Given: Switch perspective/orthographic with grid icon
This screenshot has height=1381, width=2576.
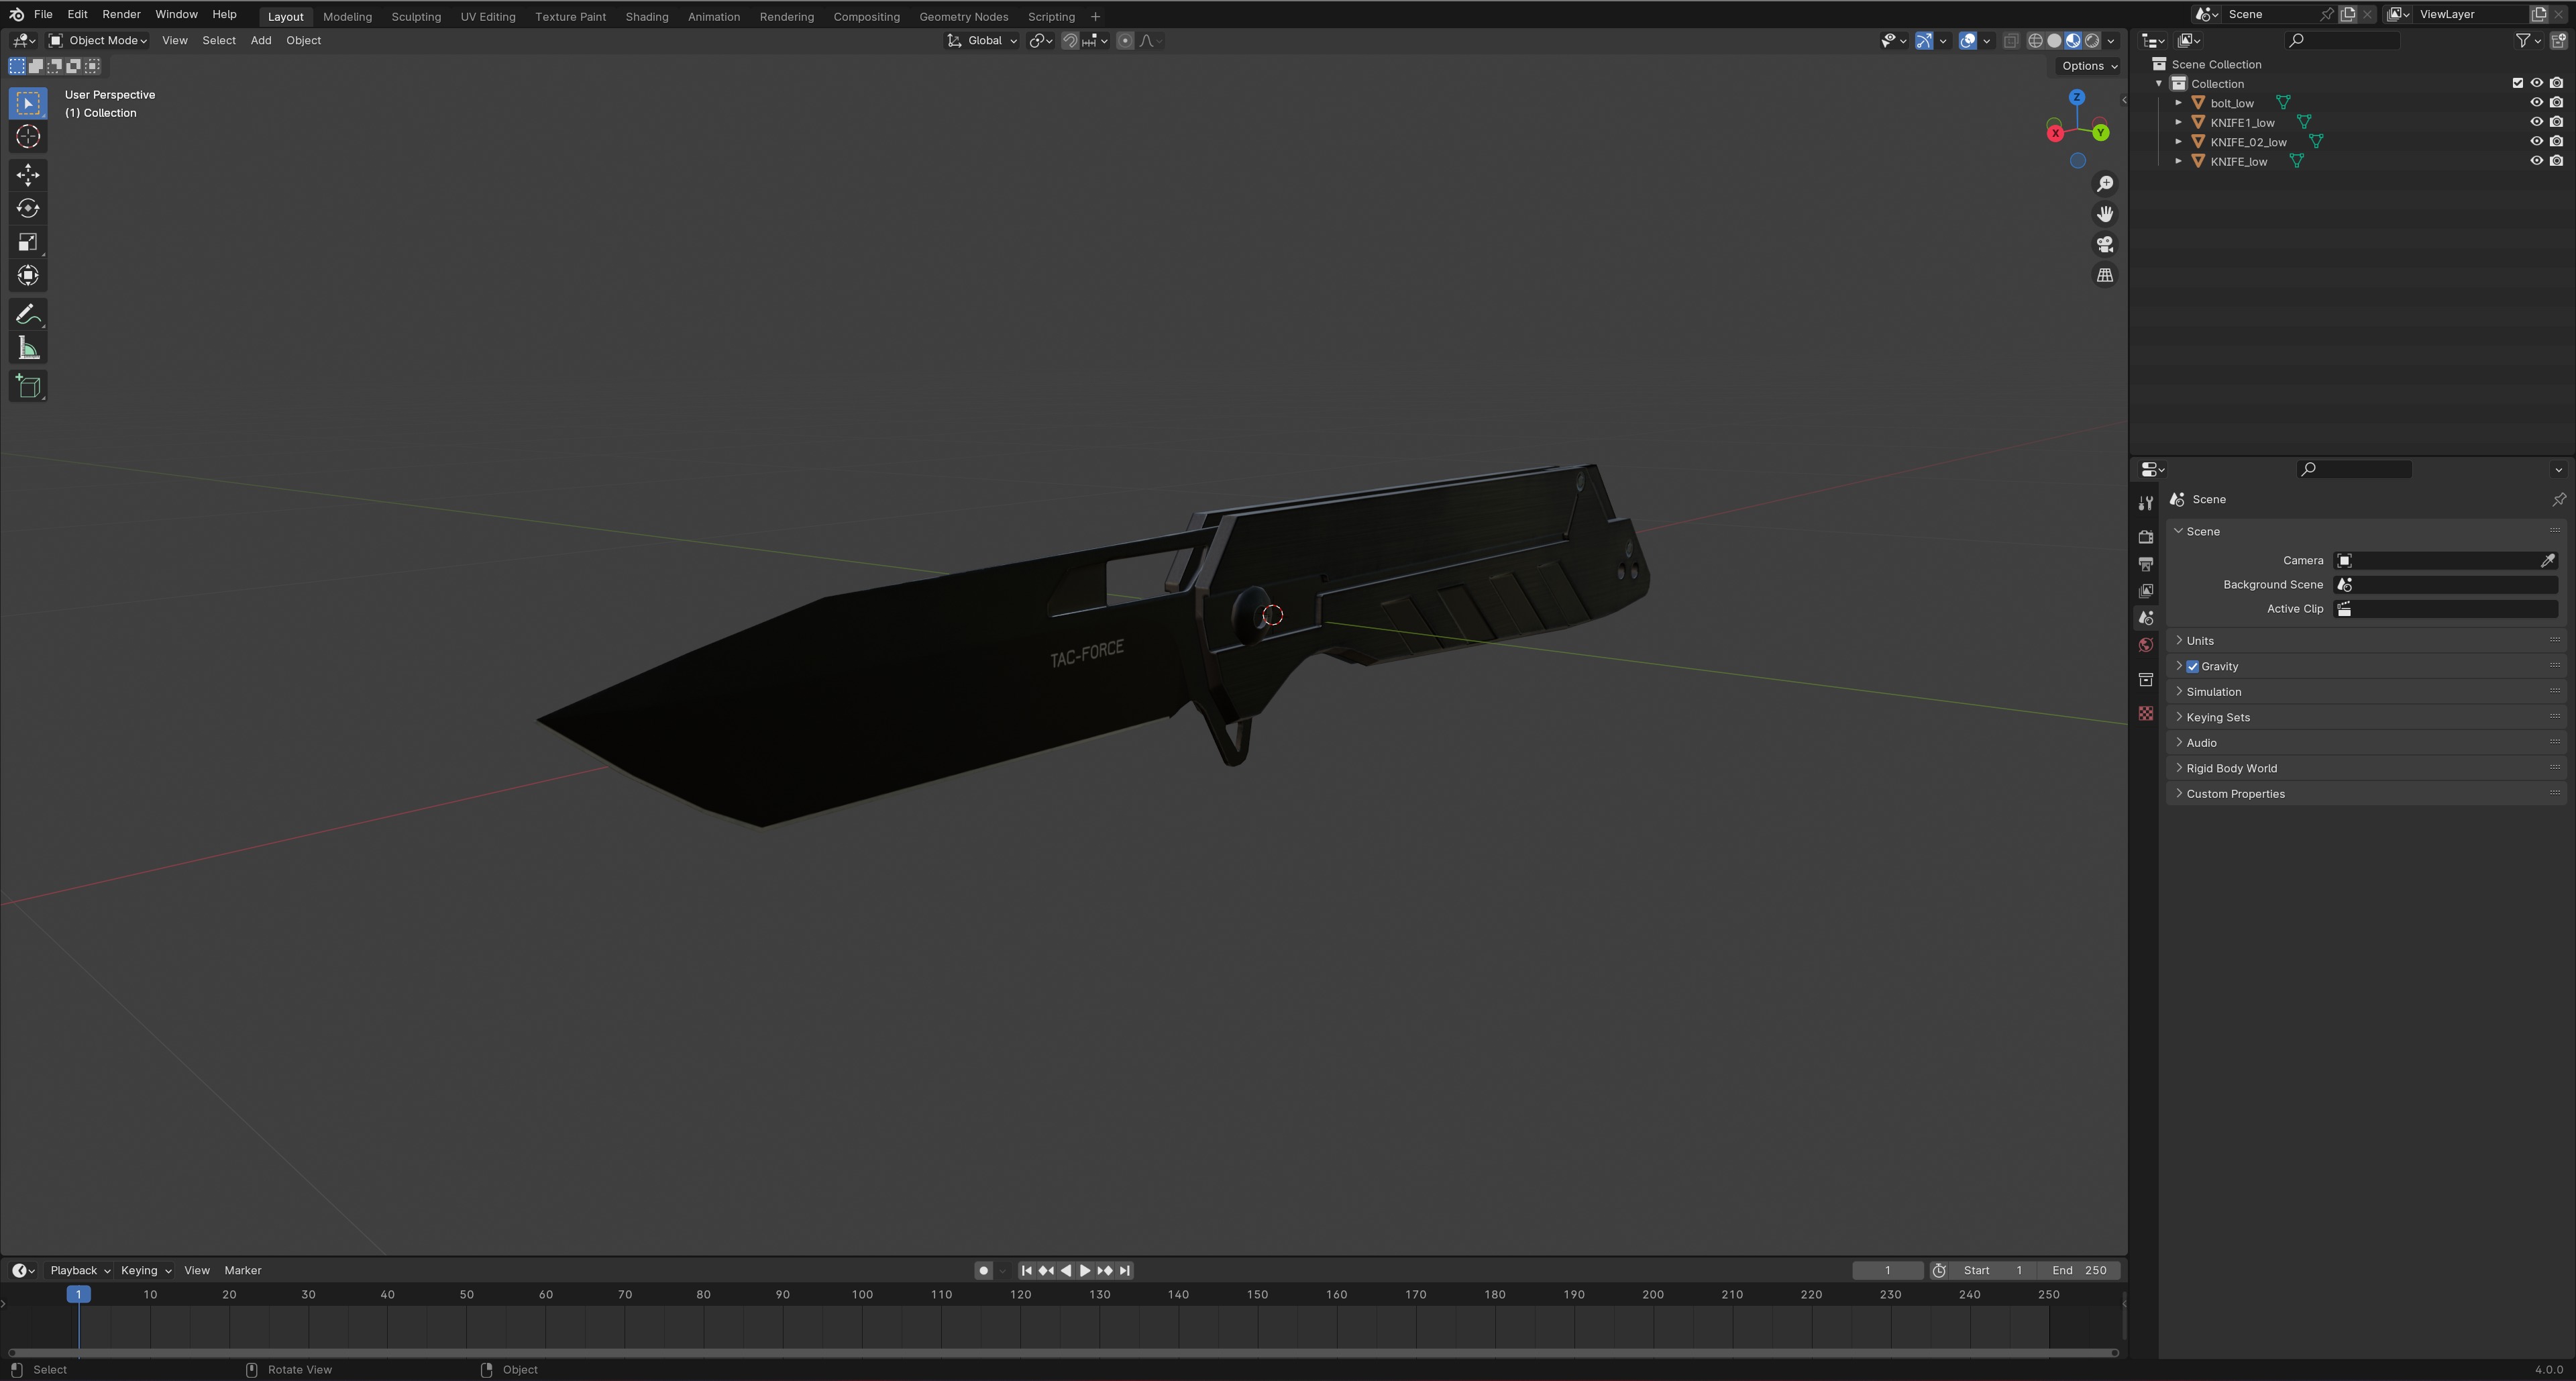Looking at the screenshot, I should click(x=2105, y=275).
